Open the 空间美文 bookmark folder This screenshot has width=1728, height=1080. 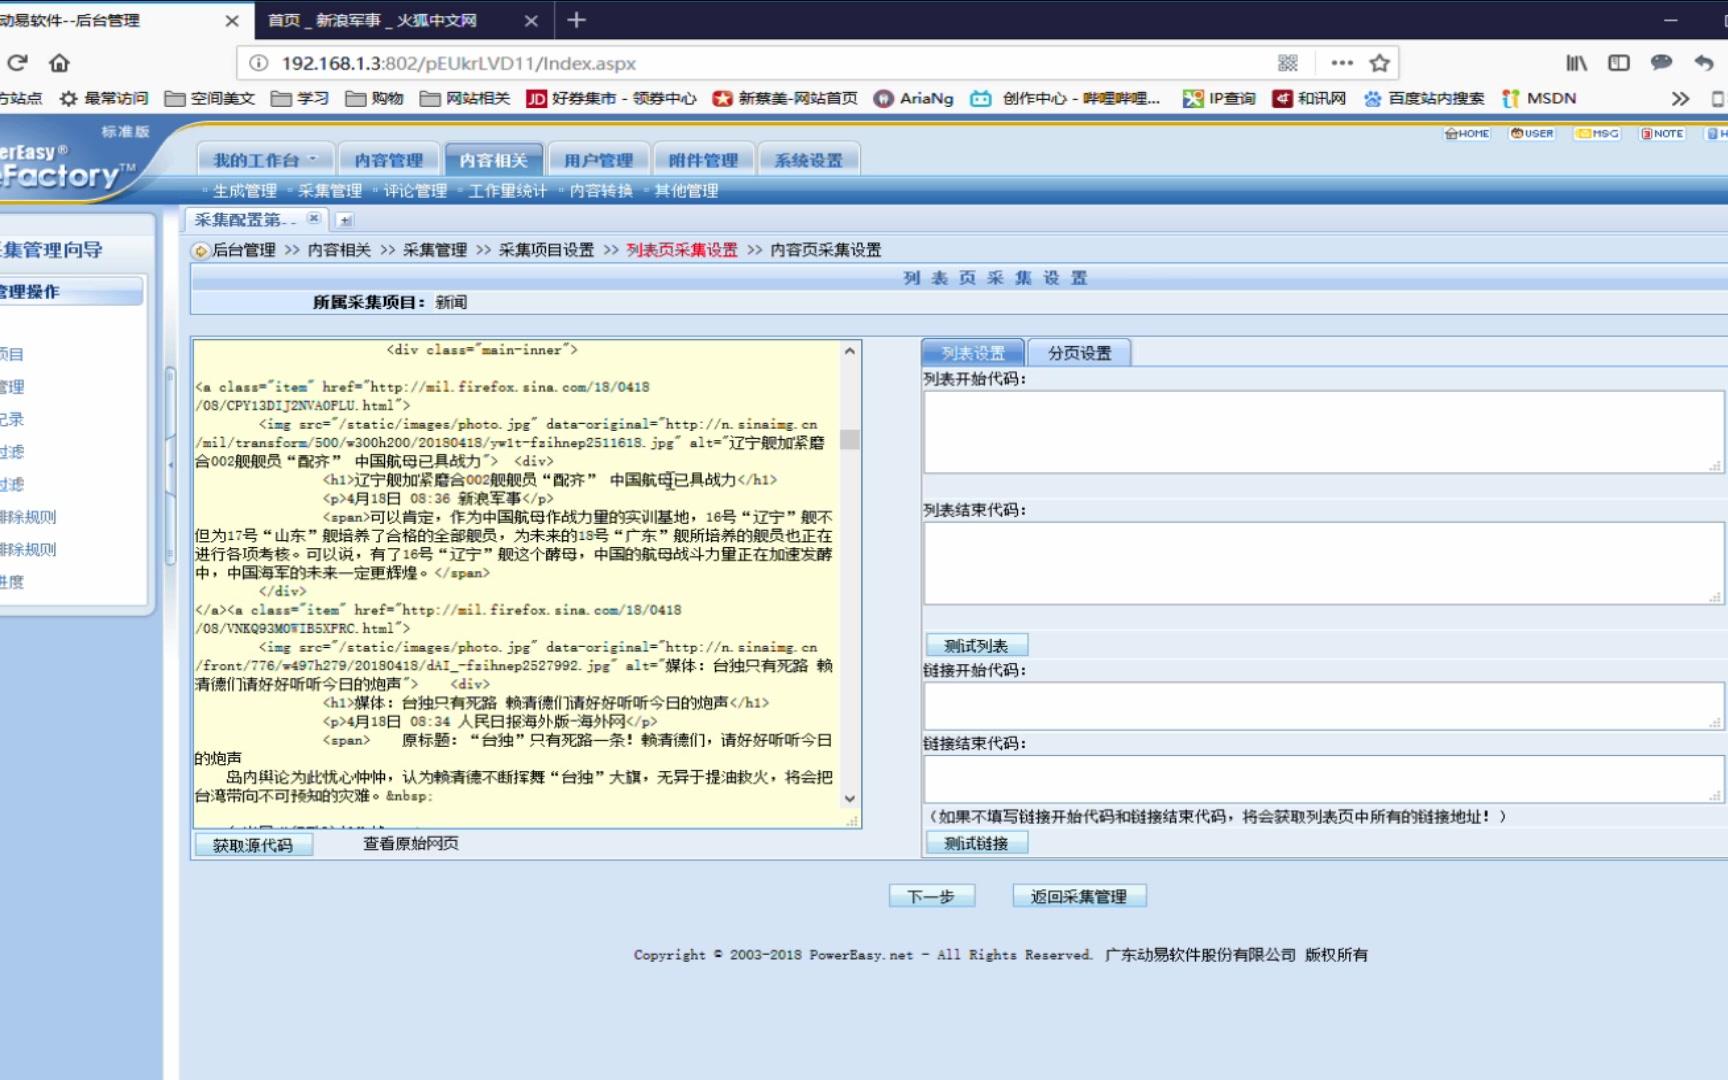click(x=210, y=98)
